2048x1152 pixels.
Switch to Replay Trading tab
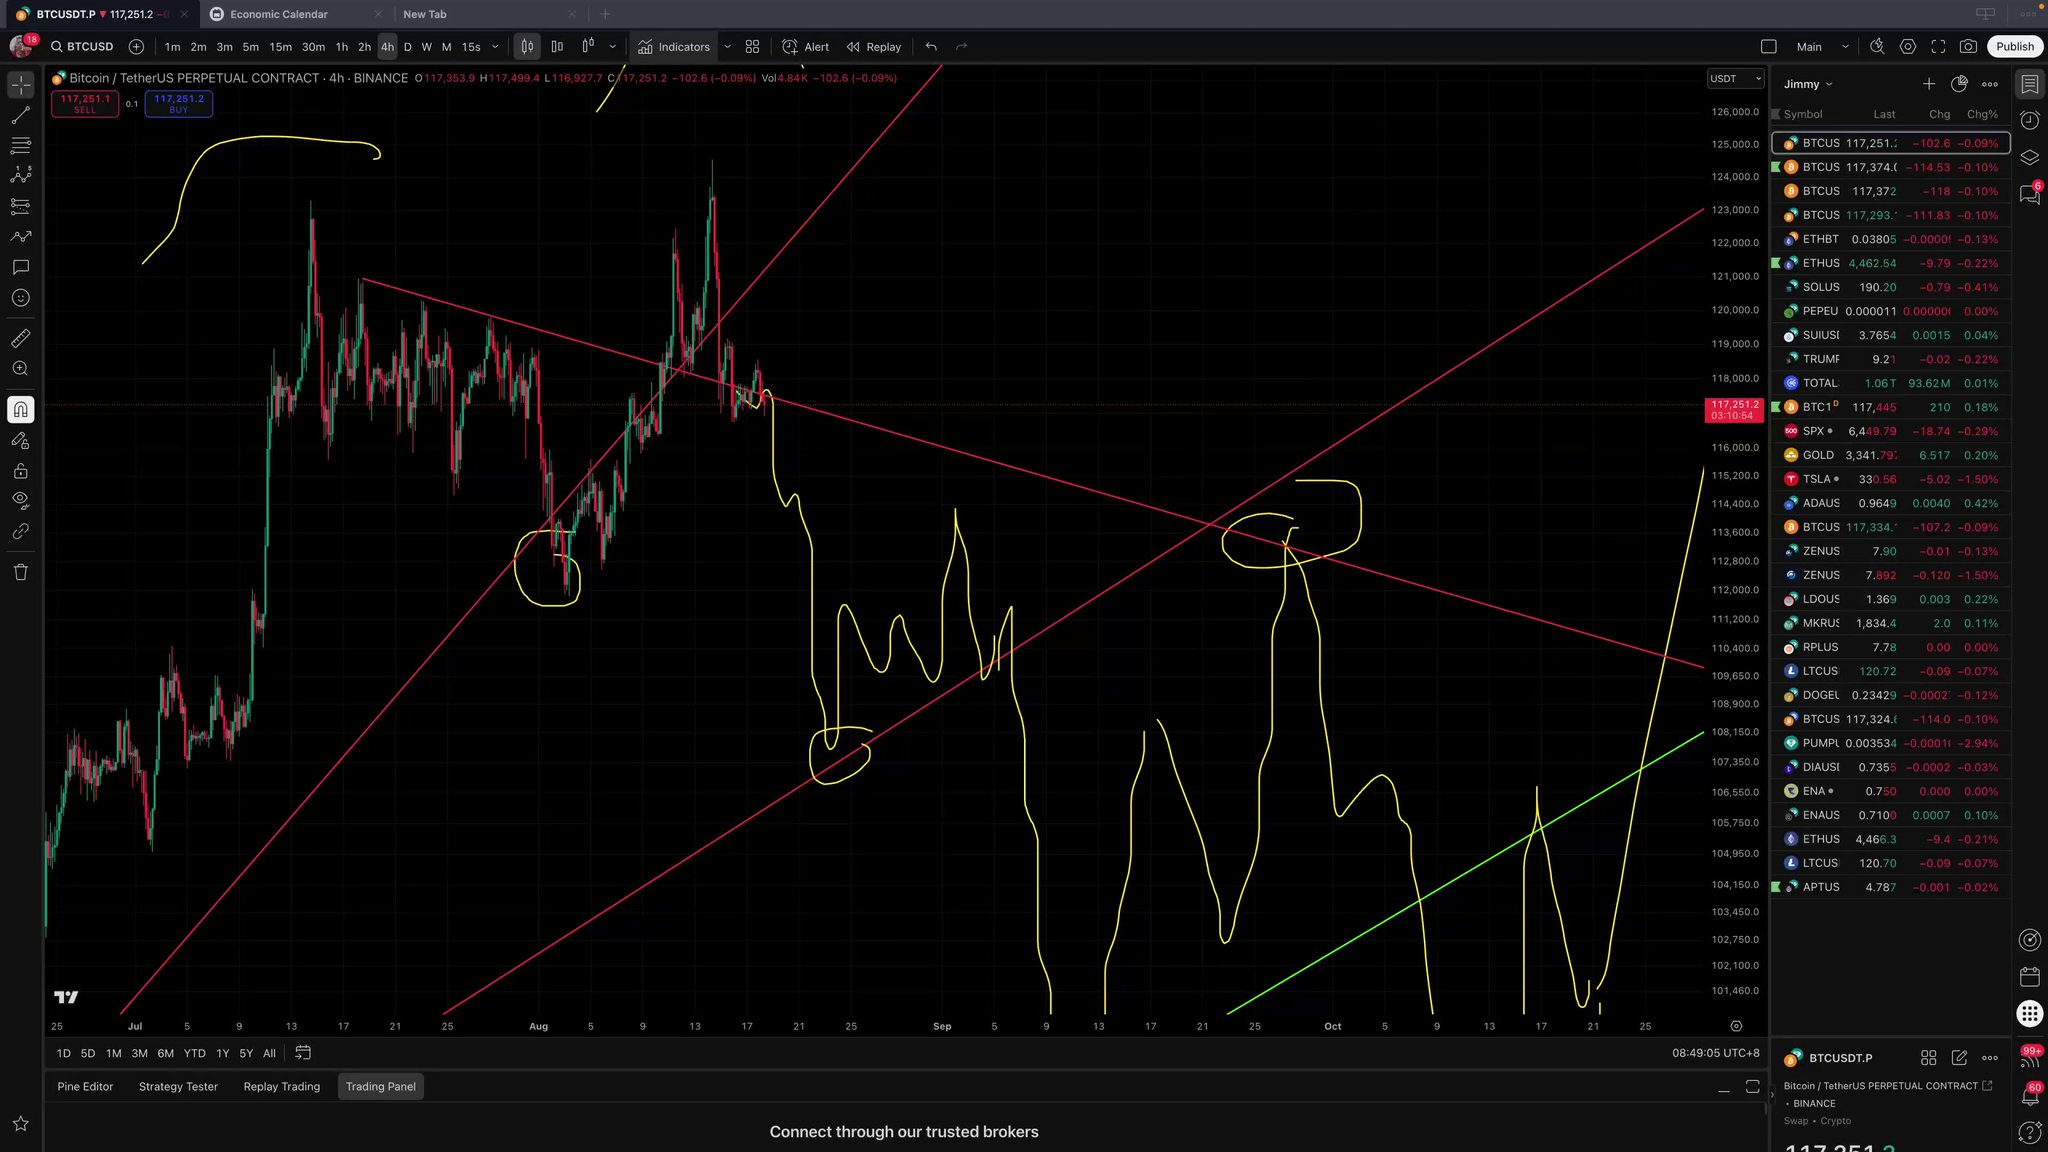[282, 1087]
